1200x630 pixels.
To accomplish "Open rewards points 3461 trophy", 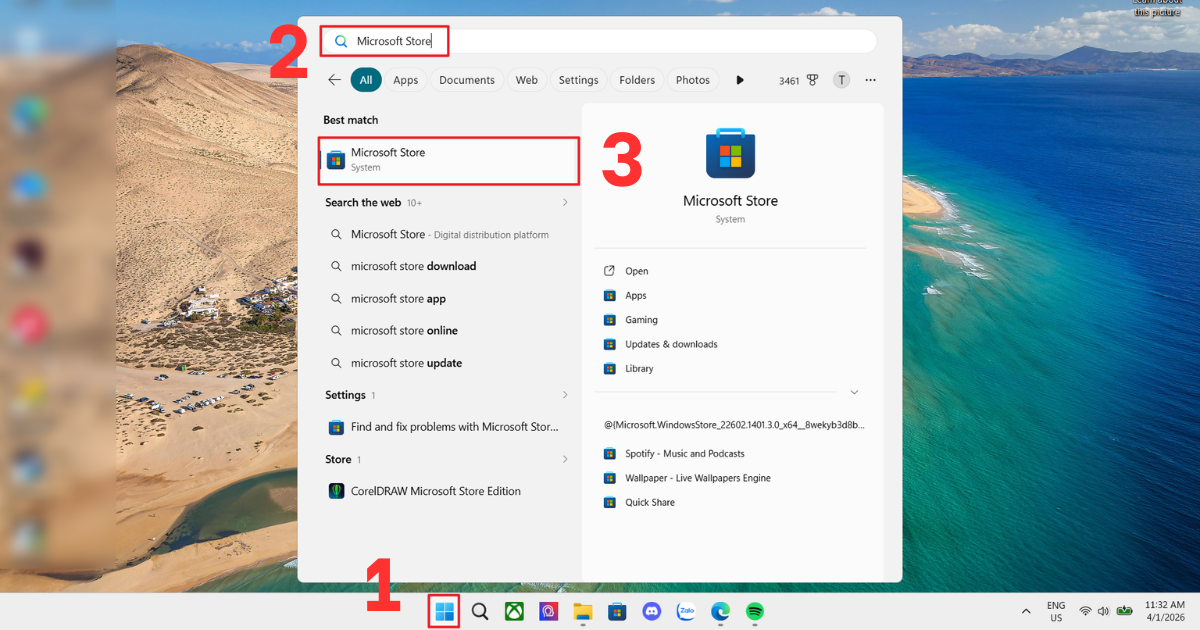I will pyautogui.click(x=799, y=81).
